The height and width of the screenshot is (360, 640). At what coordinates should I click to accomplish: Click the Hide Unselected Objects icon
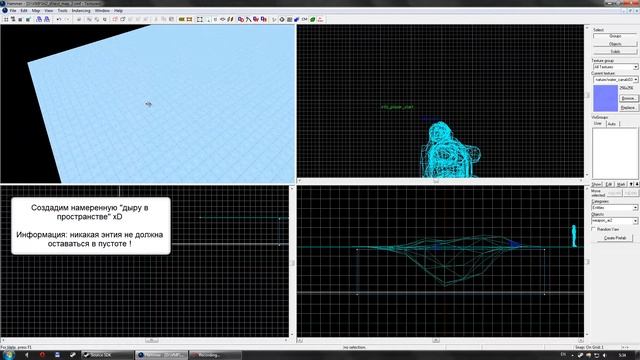[123, 19]
